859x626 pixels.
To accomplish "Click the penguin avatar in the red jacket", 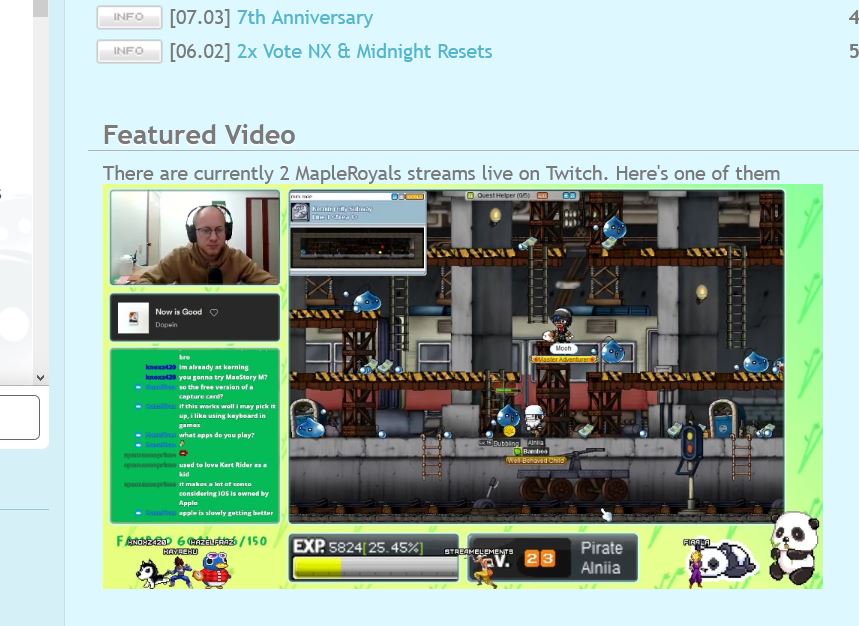I will [214, 570].
